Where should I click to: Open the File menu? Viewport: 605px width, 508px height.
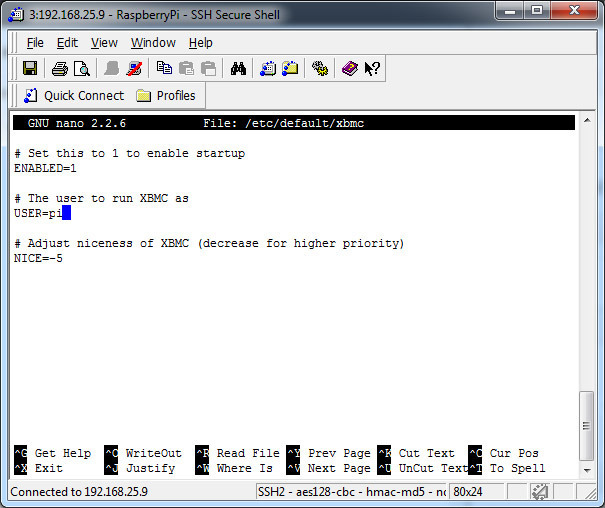coord(35,43)
